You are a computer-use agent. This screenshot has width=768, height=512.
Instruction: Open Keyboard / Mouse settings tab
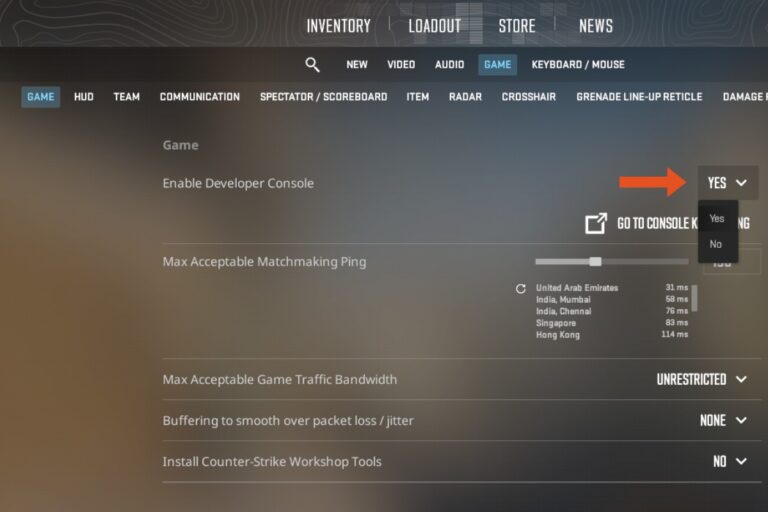click(578, 65)
